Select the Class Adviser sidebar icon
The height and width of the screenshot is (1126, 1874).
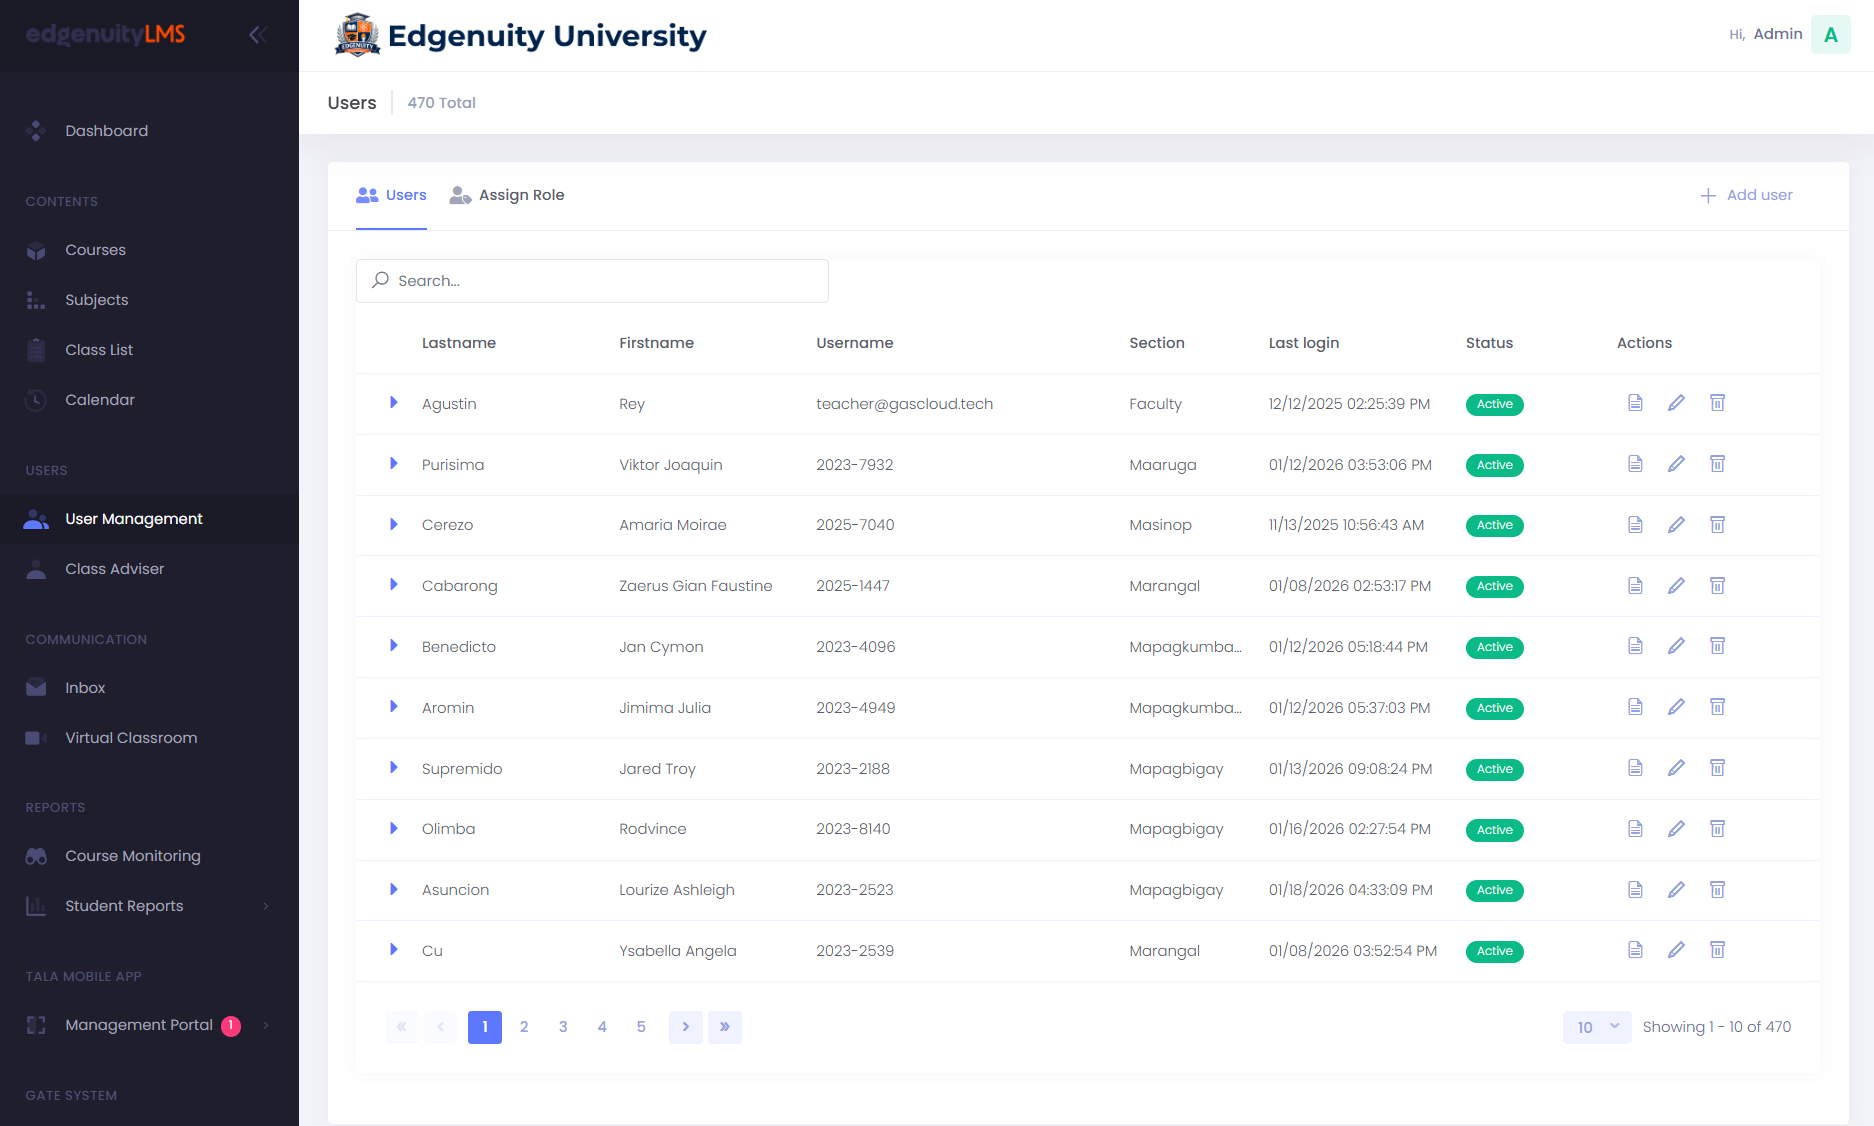point(36,568)
